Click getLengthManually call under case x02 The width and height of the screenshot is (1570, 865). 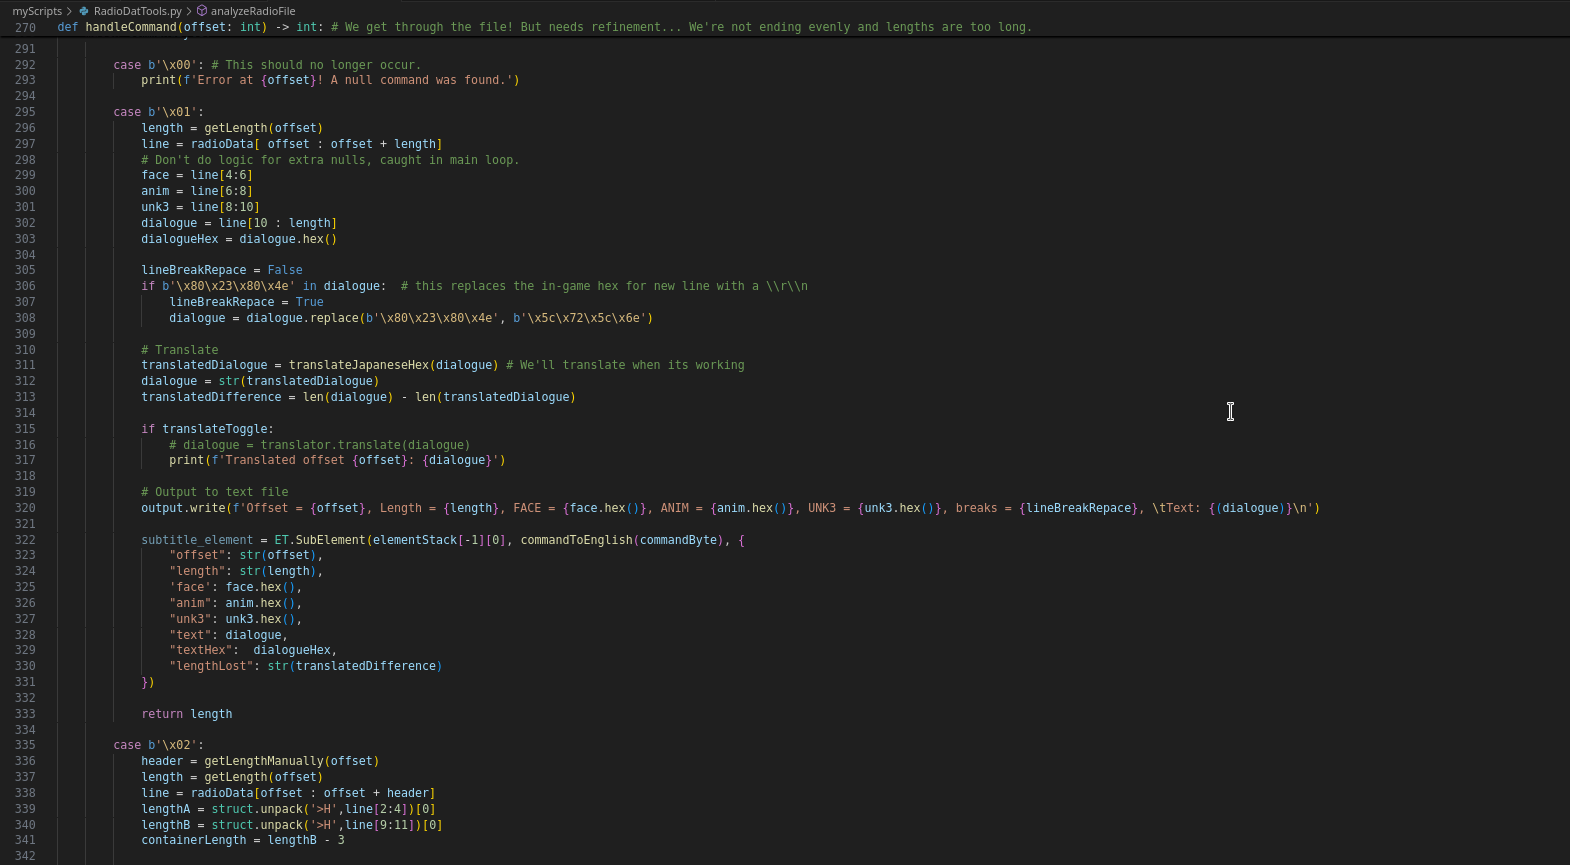[264, 761]
